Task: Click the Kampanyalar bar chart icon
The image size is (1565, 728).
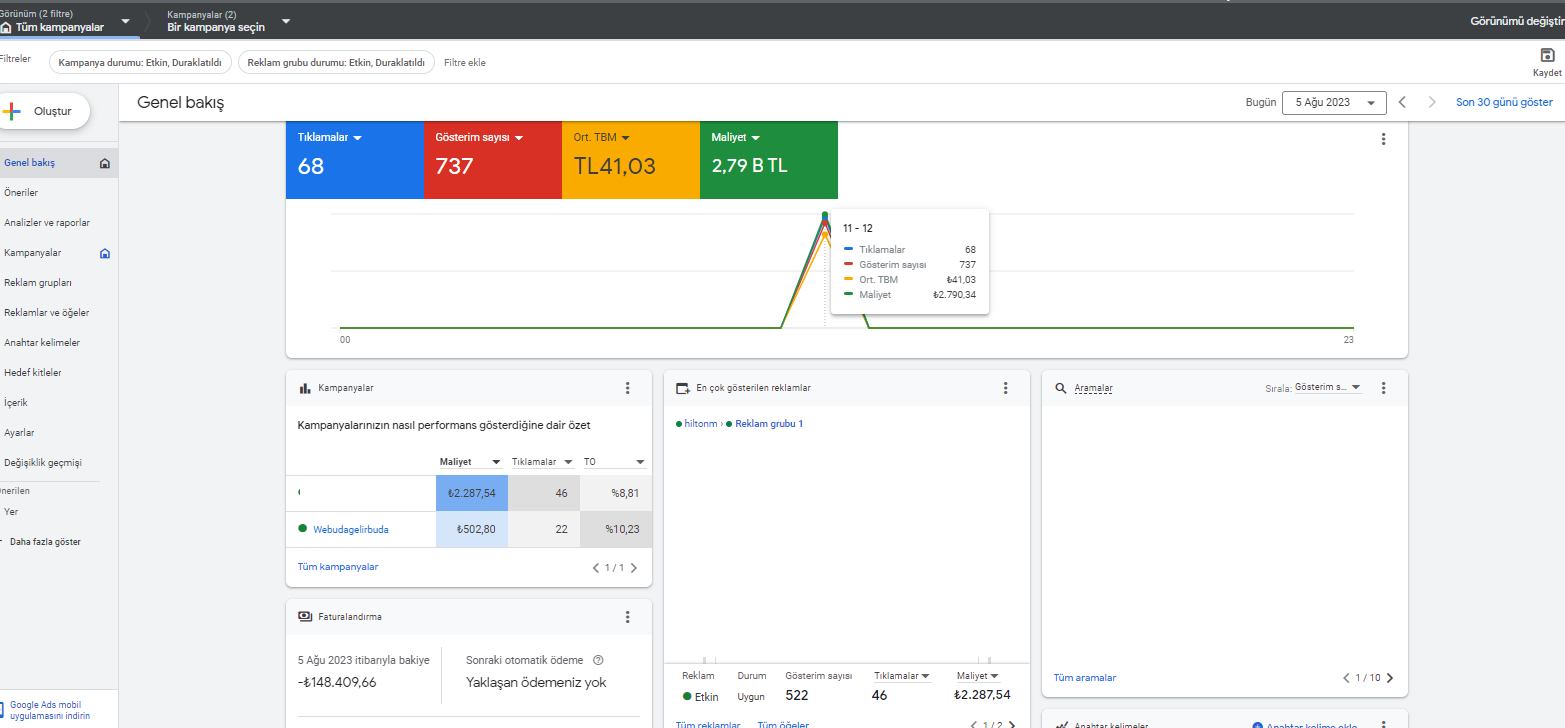Action: coord(305,388)
